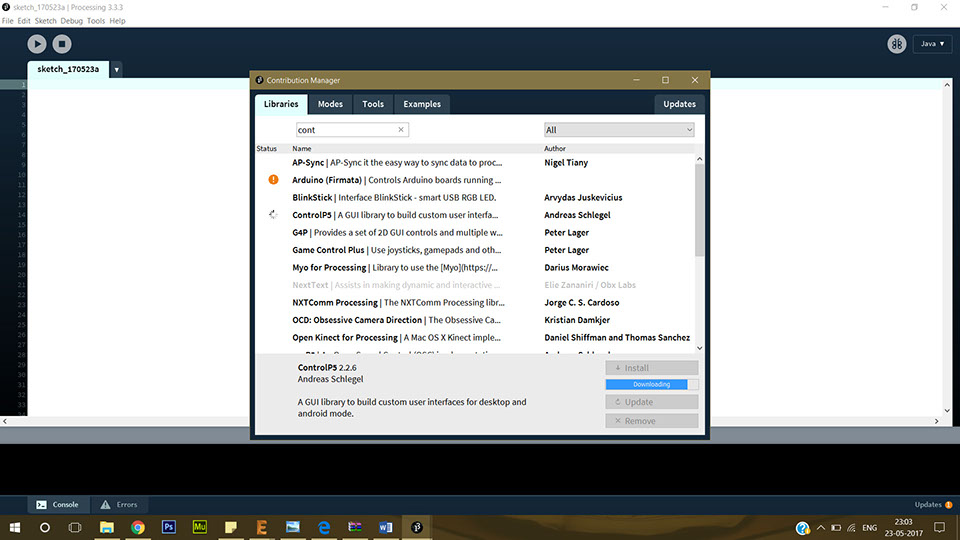Click the ControlP5 loading spinner icon
Viewport: 960px width, 540px height.
273,215
